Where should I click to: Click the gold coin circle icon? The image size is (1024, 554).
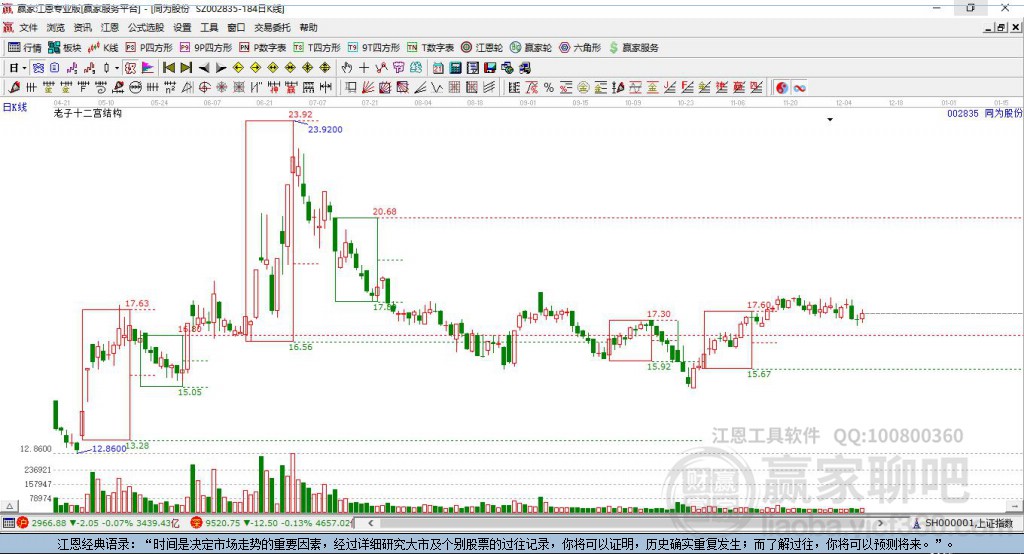click(583, 88)
